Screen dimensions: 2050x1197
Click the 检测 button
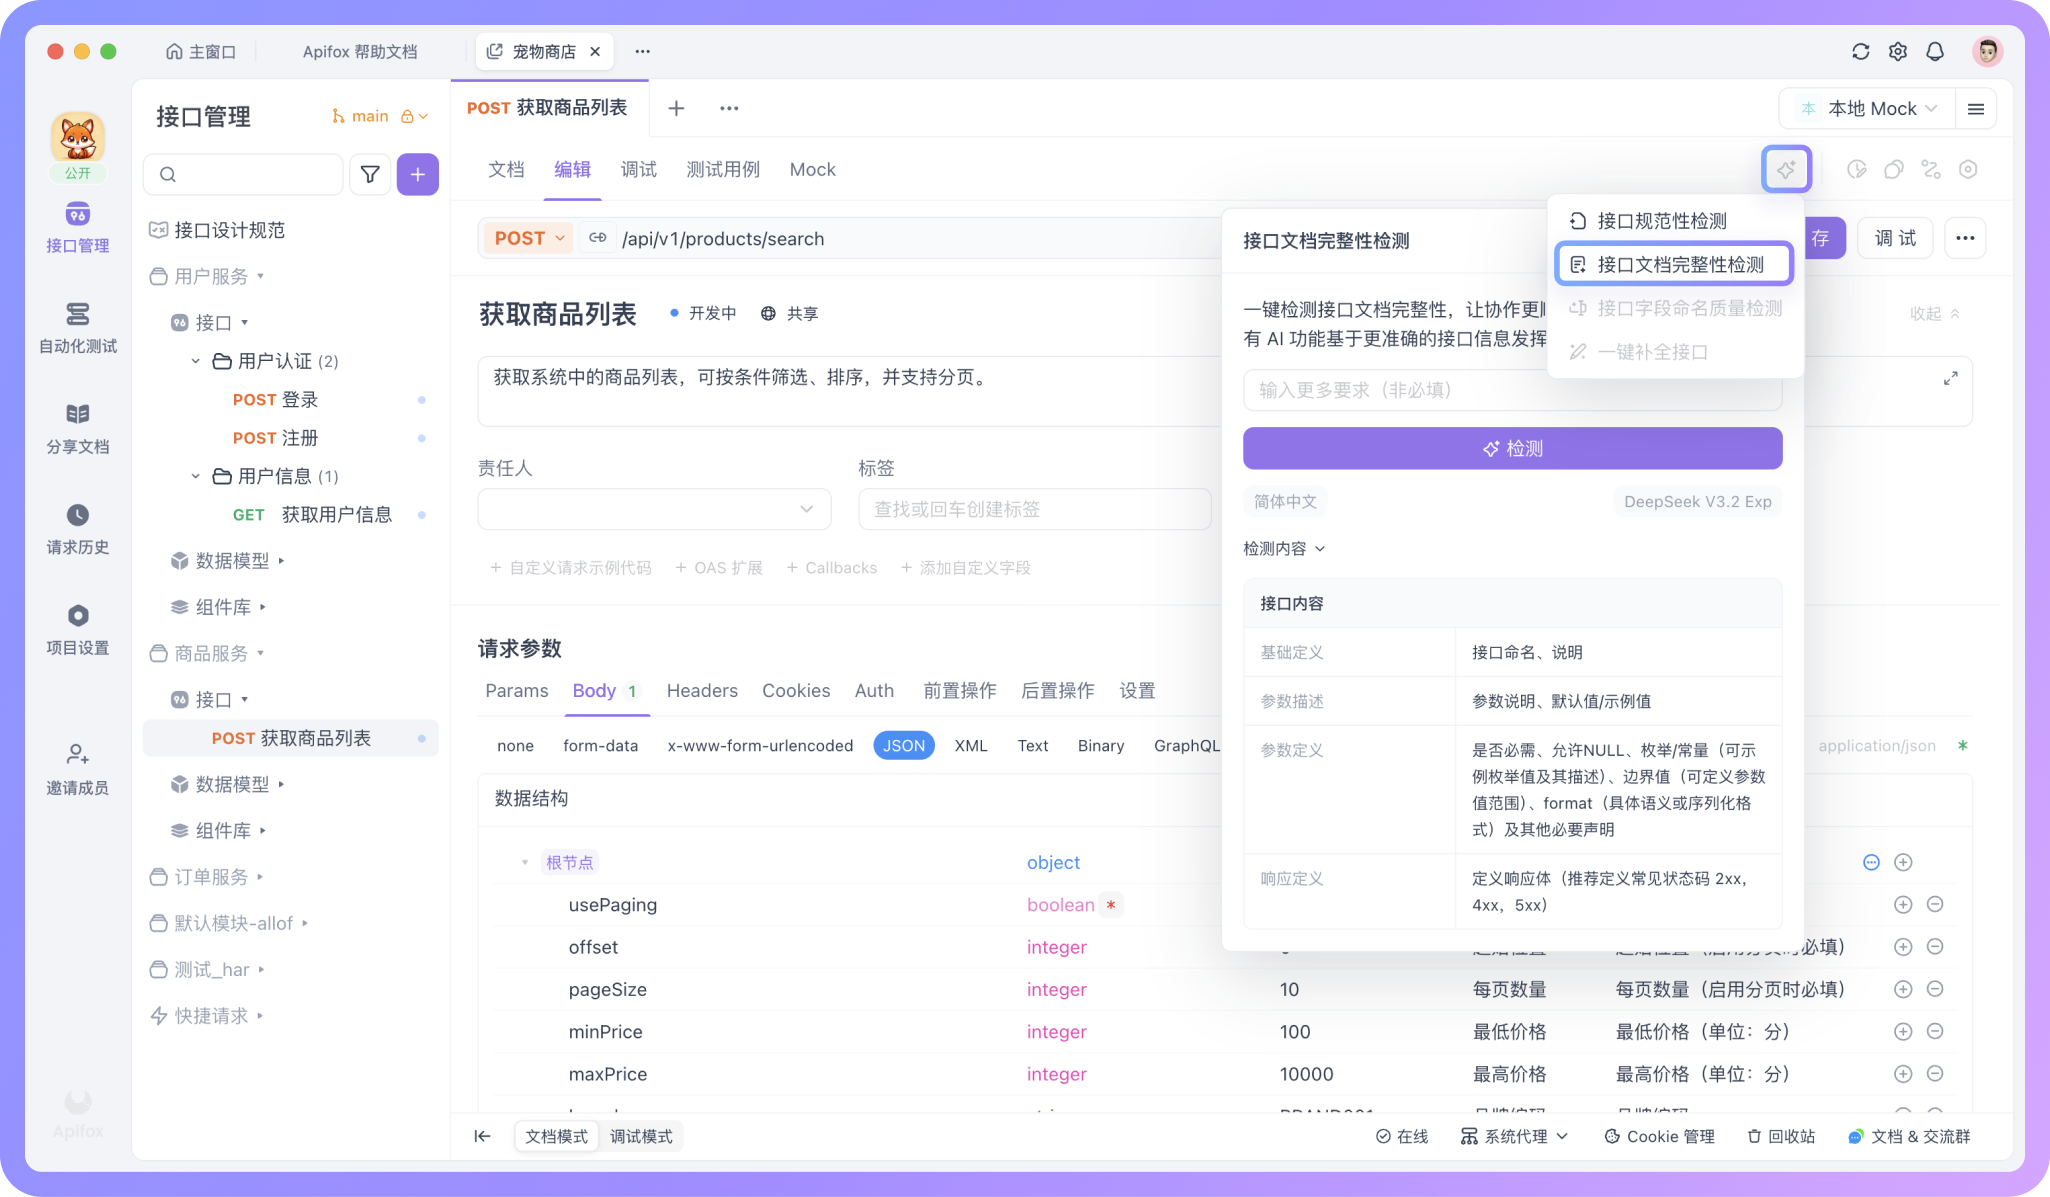pos(1512,448)
